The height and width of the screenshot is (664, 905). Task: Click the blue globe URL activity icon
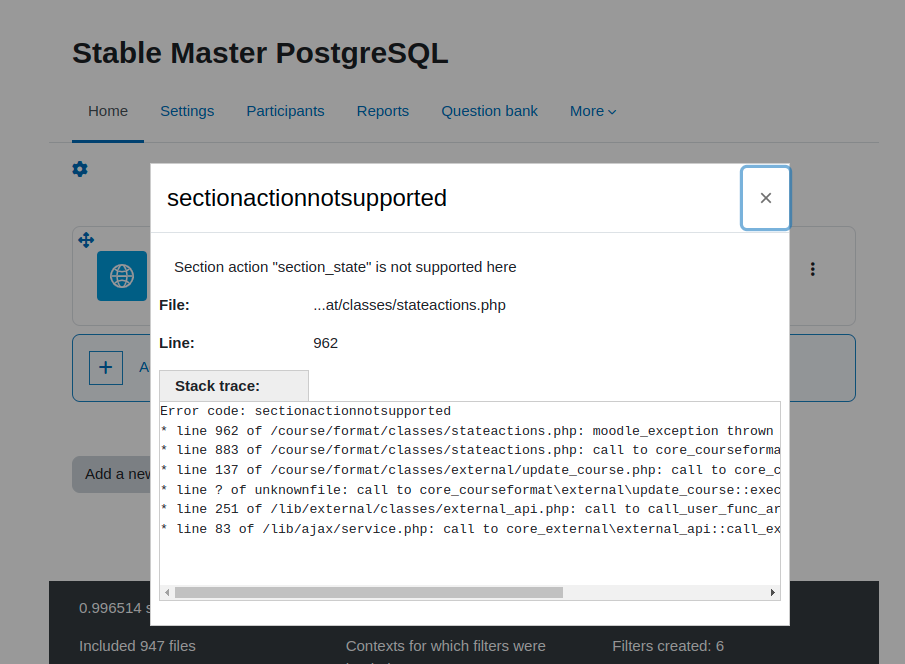click(122, 276)
